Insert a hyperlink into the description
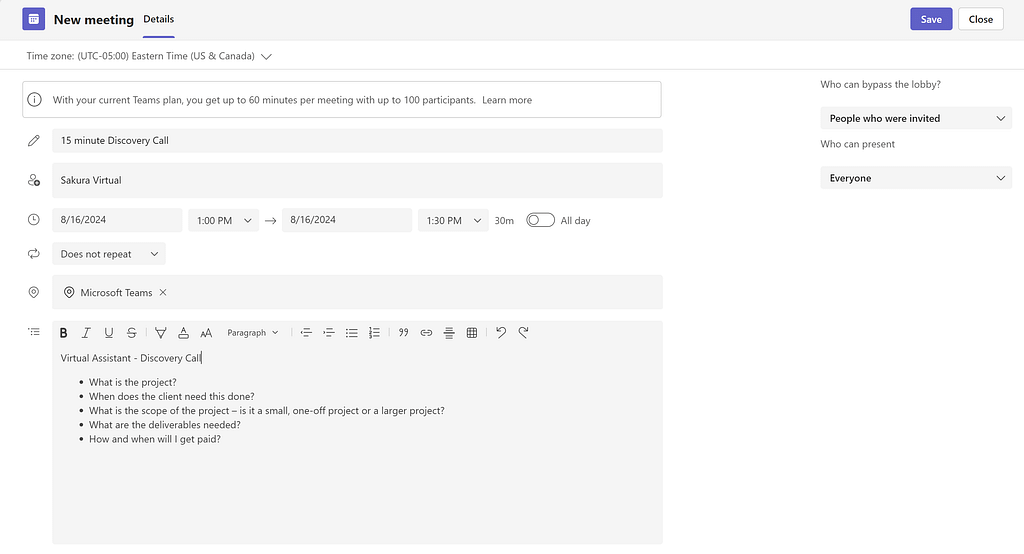 tap(426, 333)
